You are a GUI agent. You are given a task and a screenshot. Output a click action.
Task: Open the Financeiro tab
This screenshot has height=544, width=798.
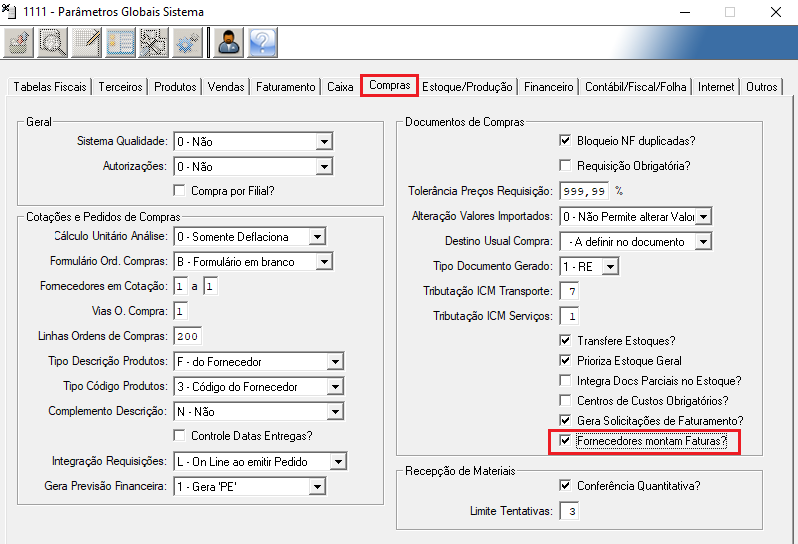[548, 87]
